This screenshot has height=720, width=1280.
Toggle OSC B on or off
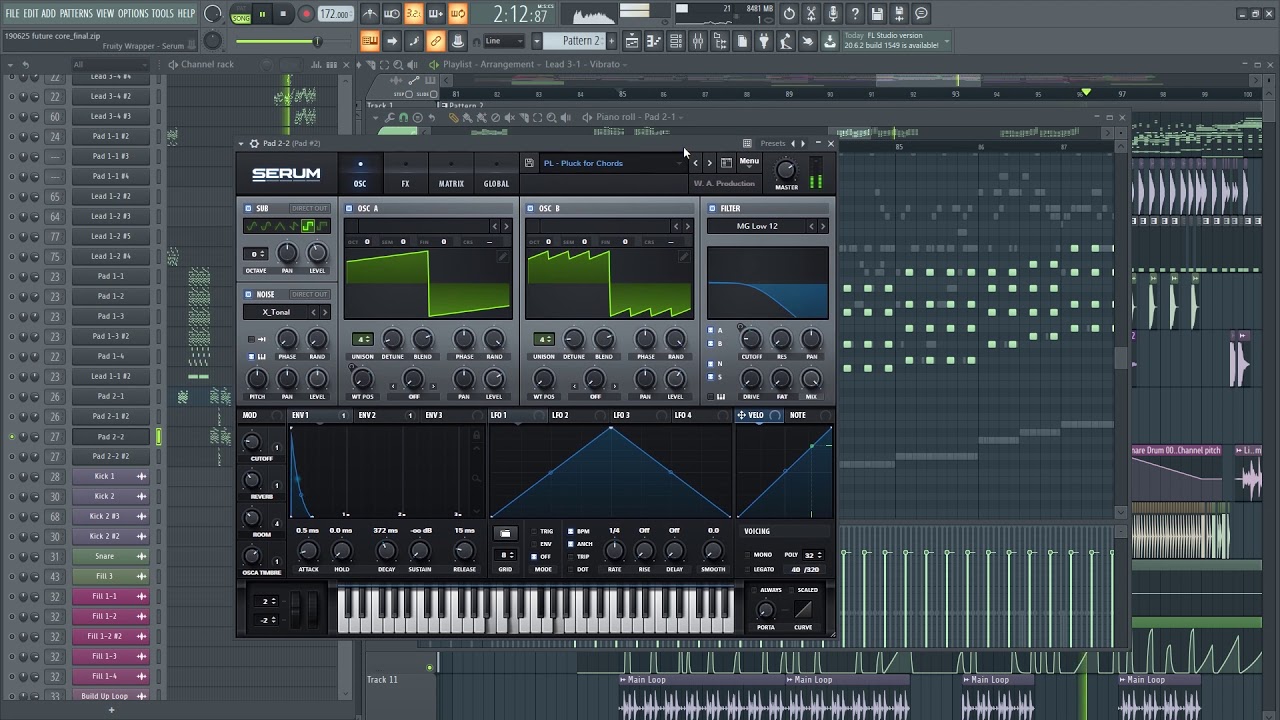pos(530,208)
